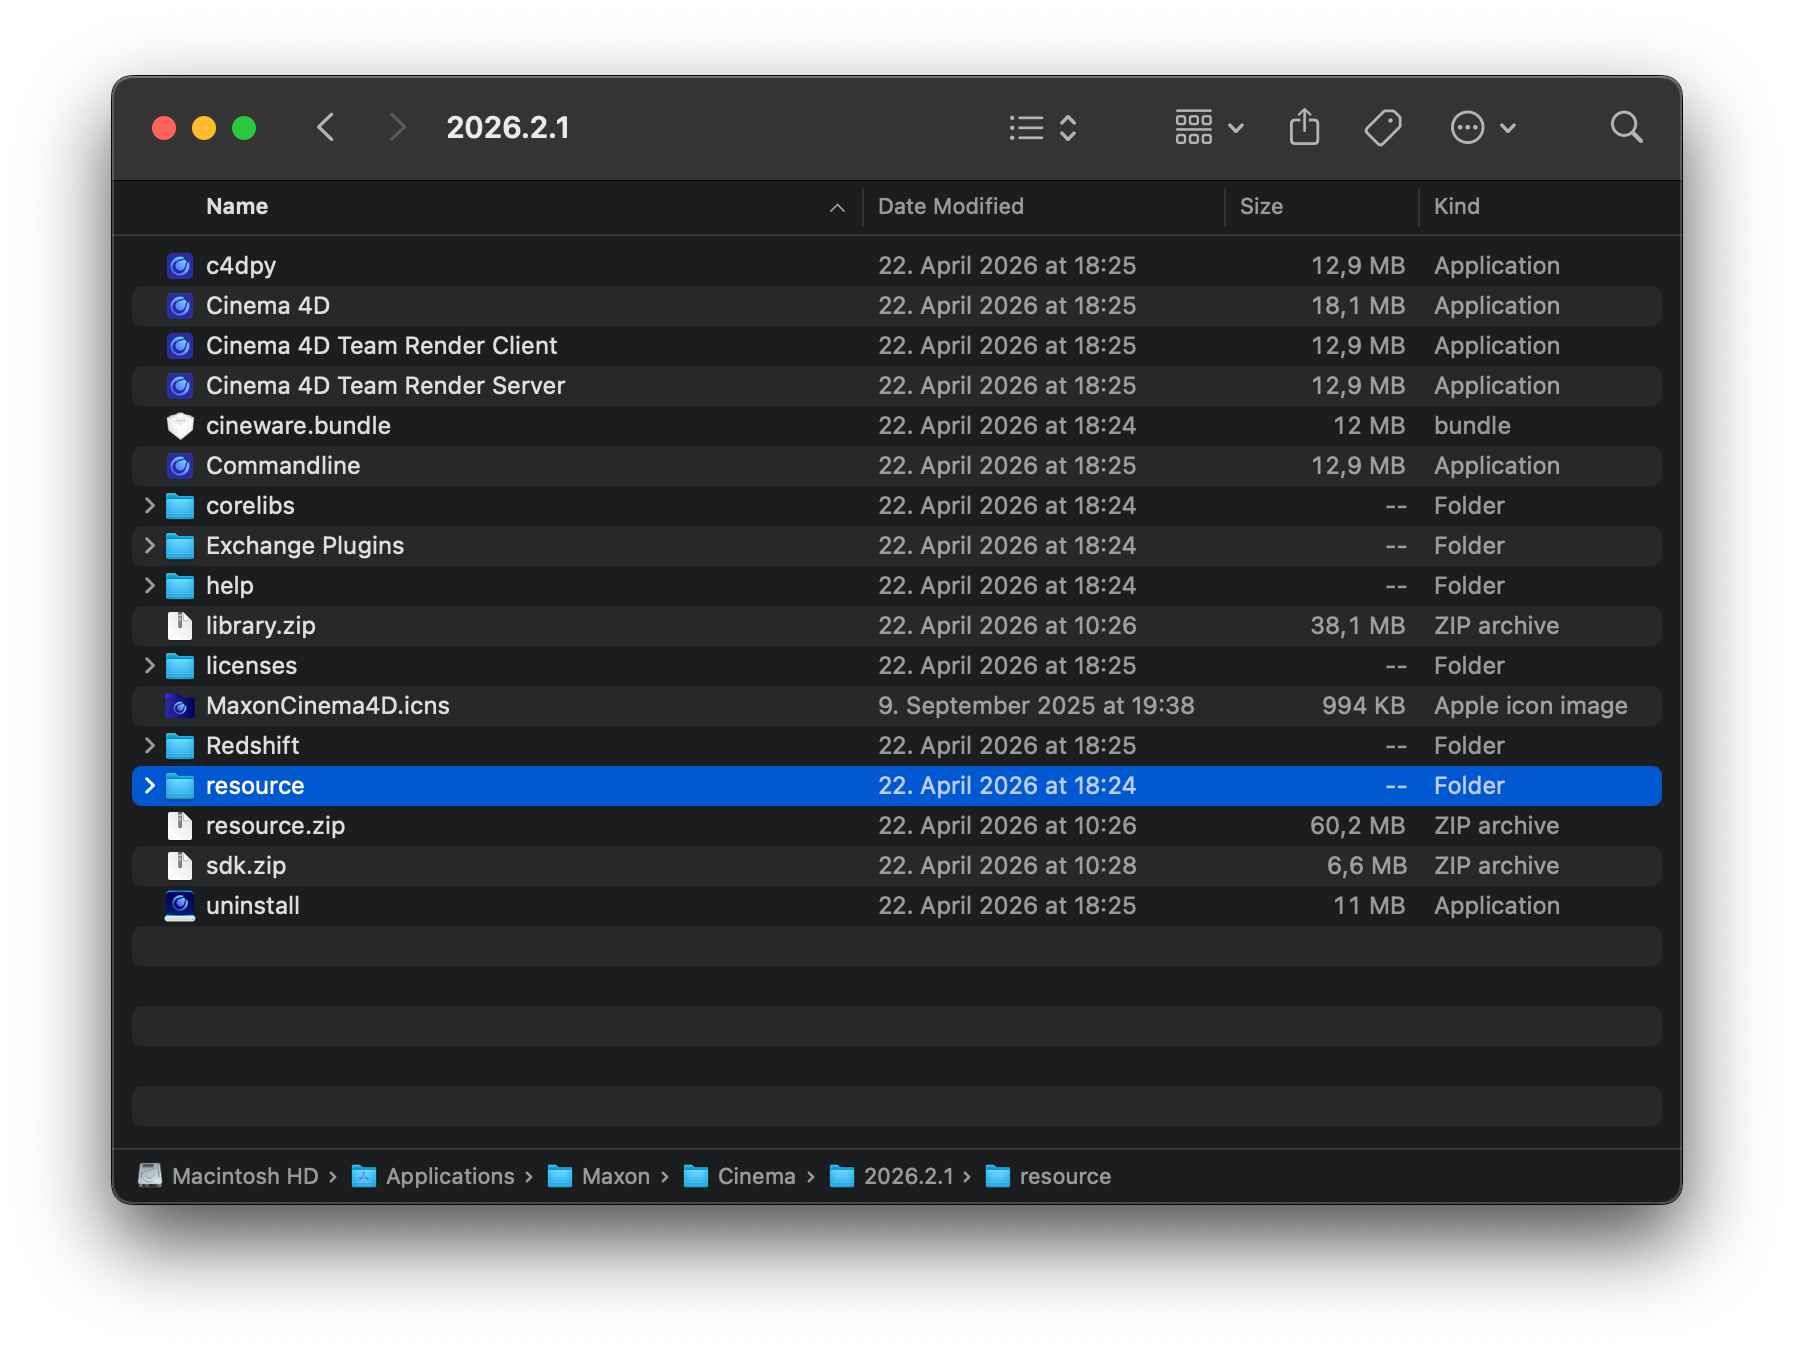Click the help folder icon
Image resolution: width=1794 pixels, height=1352 pixels.
pyautogui.click(x=180, y=586)
